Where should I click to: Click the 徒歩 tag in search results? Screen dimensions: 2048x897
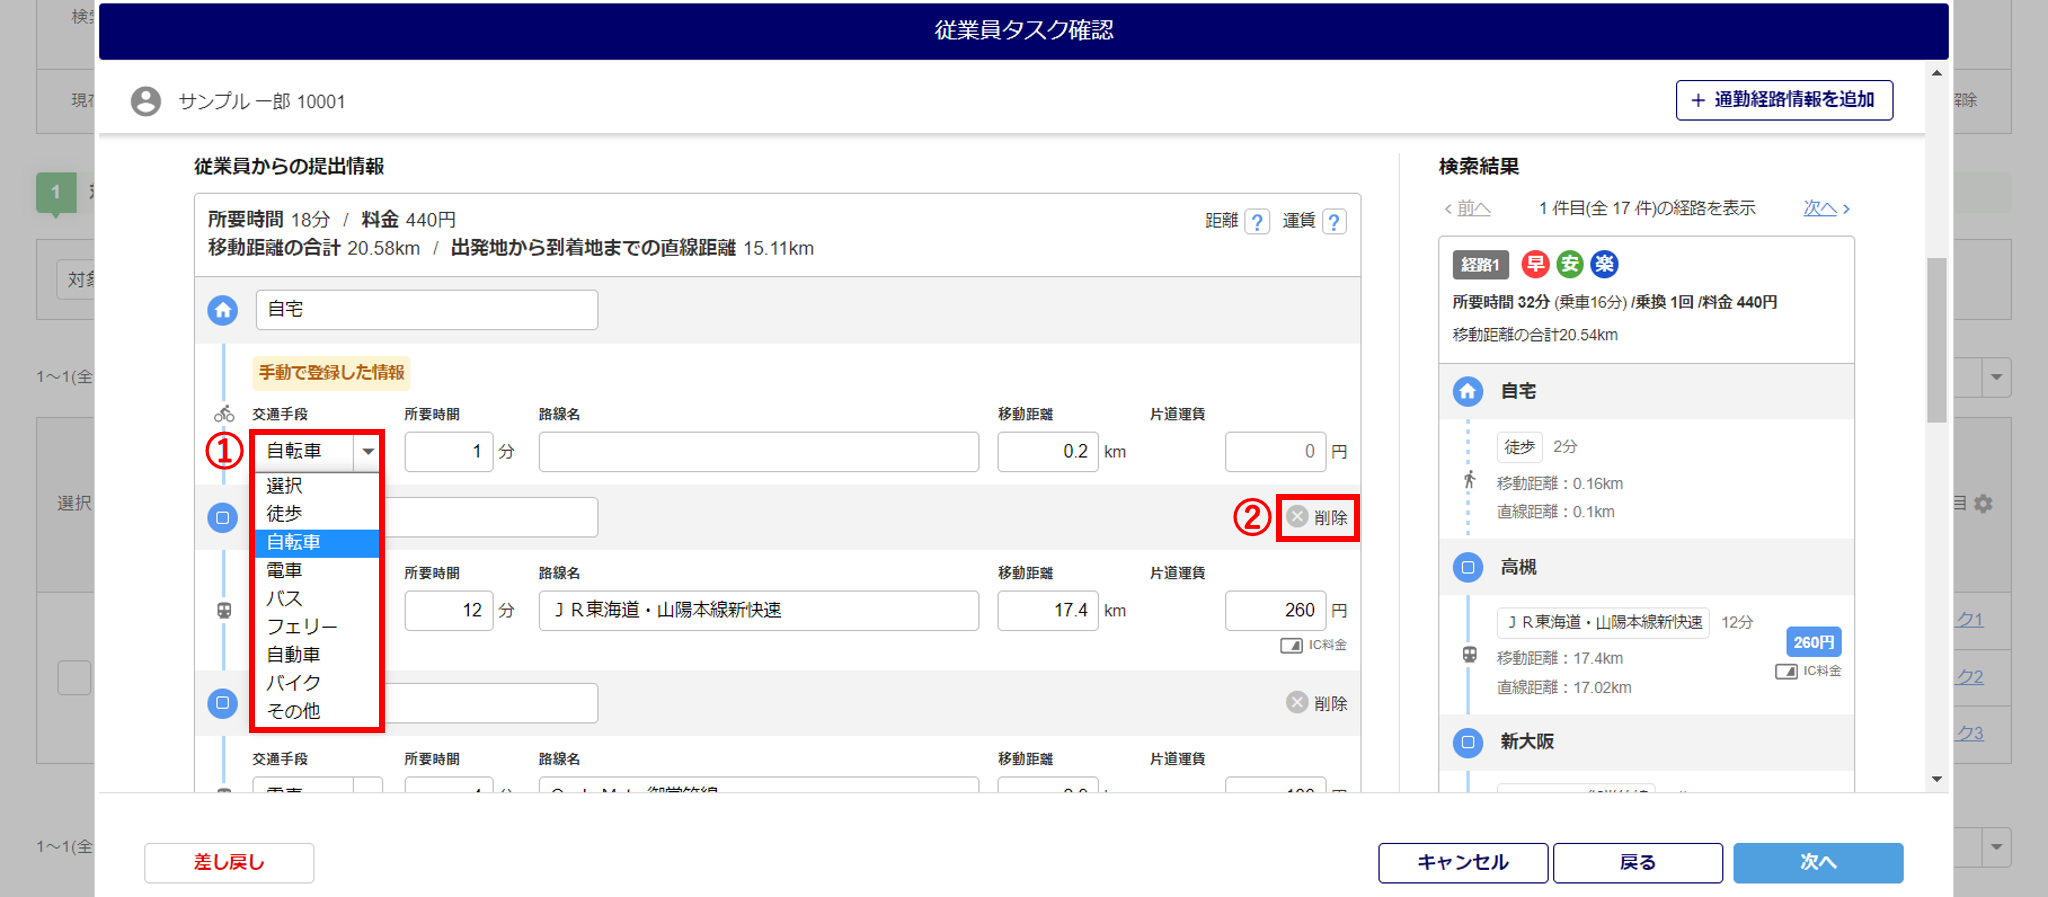1520,447
